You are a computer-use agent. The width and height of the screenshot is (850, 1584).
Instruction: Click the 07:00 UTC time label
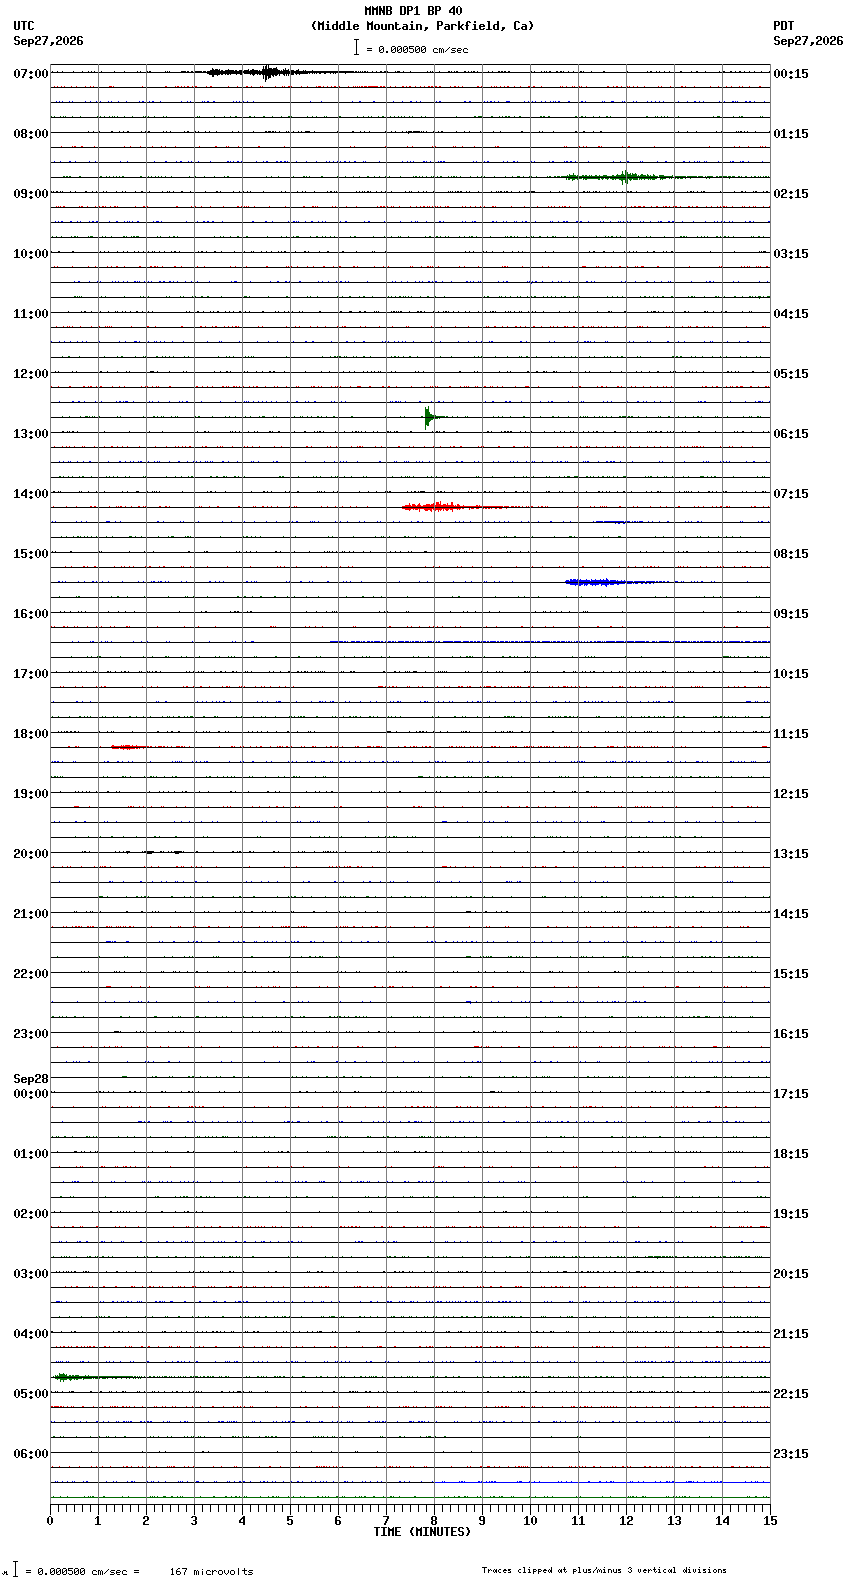[x=31, y=74]
